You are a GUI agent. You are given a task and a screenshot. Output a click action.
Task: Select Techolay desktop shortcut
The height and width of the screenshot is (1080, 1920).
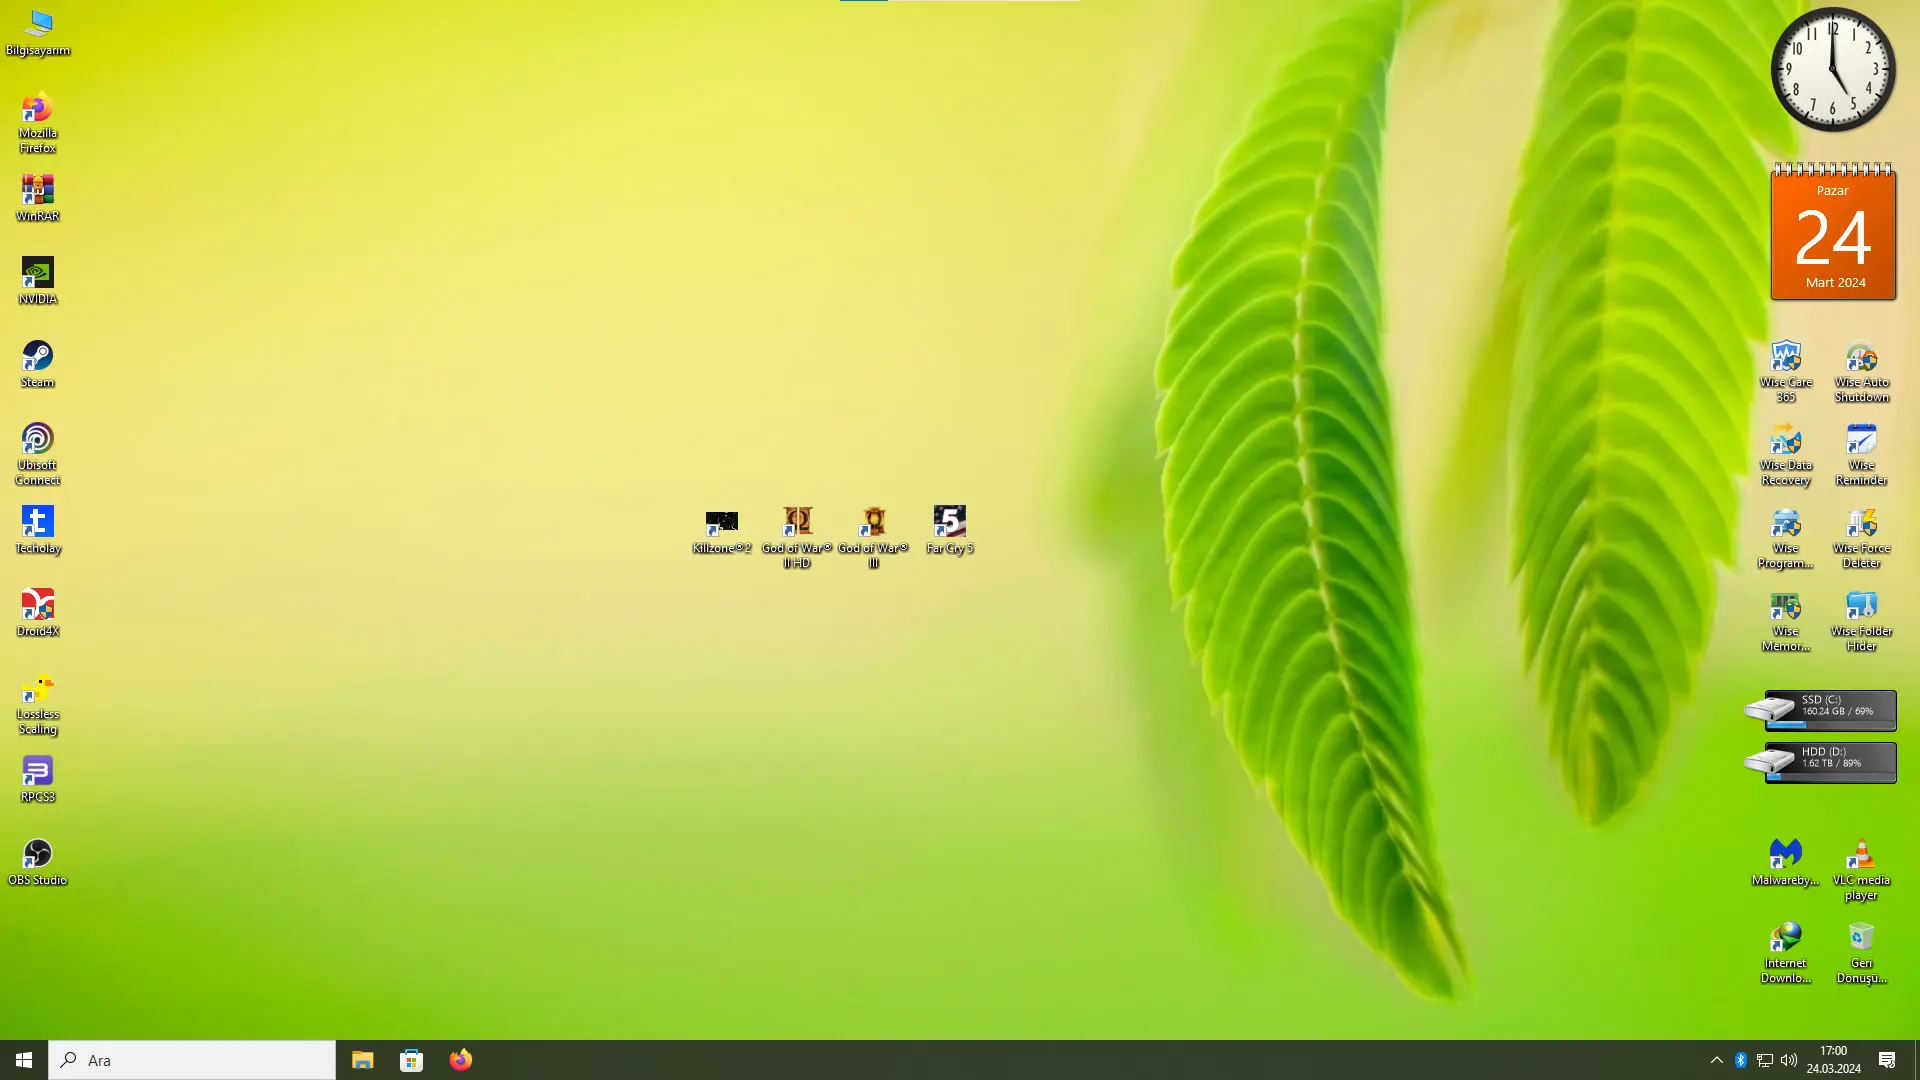pos(38,530)
